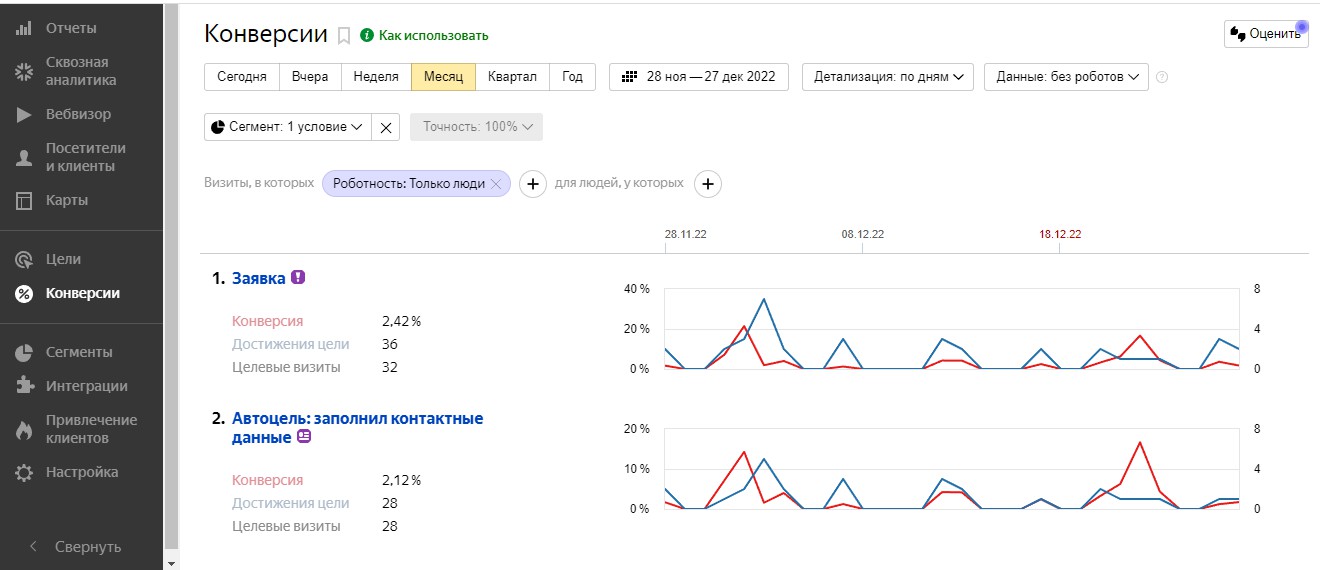Click the calendar date range picker
This screenshot has height=570, width=1320.
tap(698, 77)
